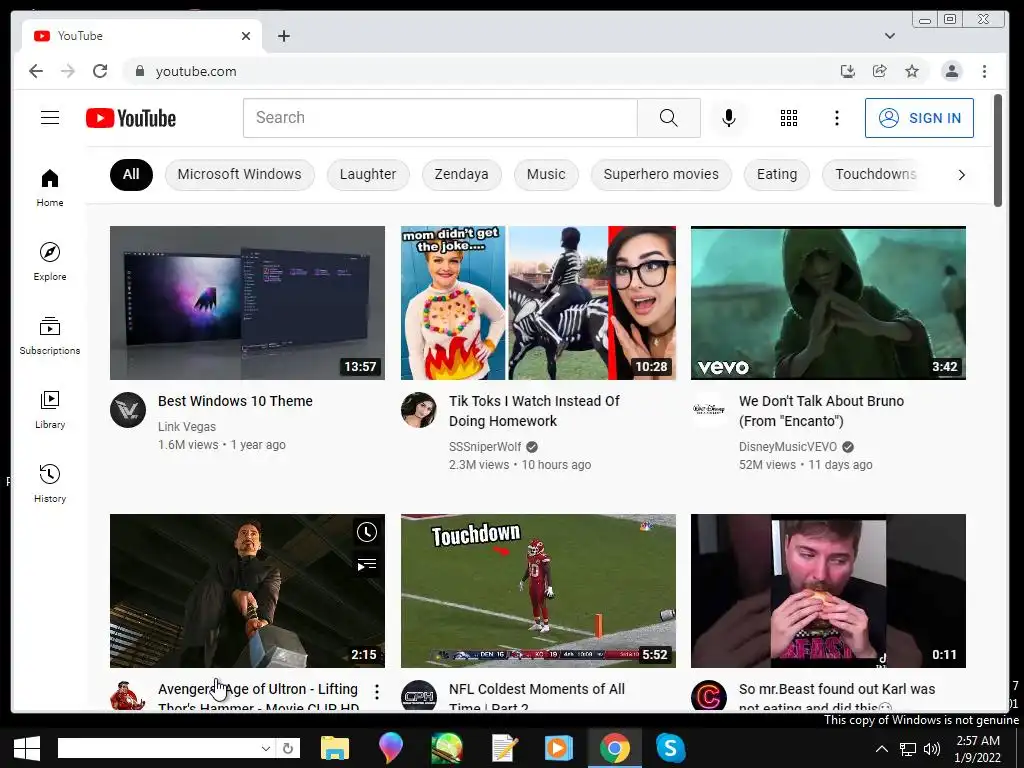Screen dimensions: 1024x768
Task: Open the Encanto Bruno vevo thumbnail
Action: click(x=828, y=303)
